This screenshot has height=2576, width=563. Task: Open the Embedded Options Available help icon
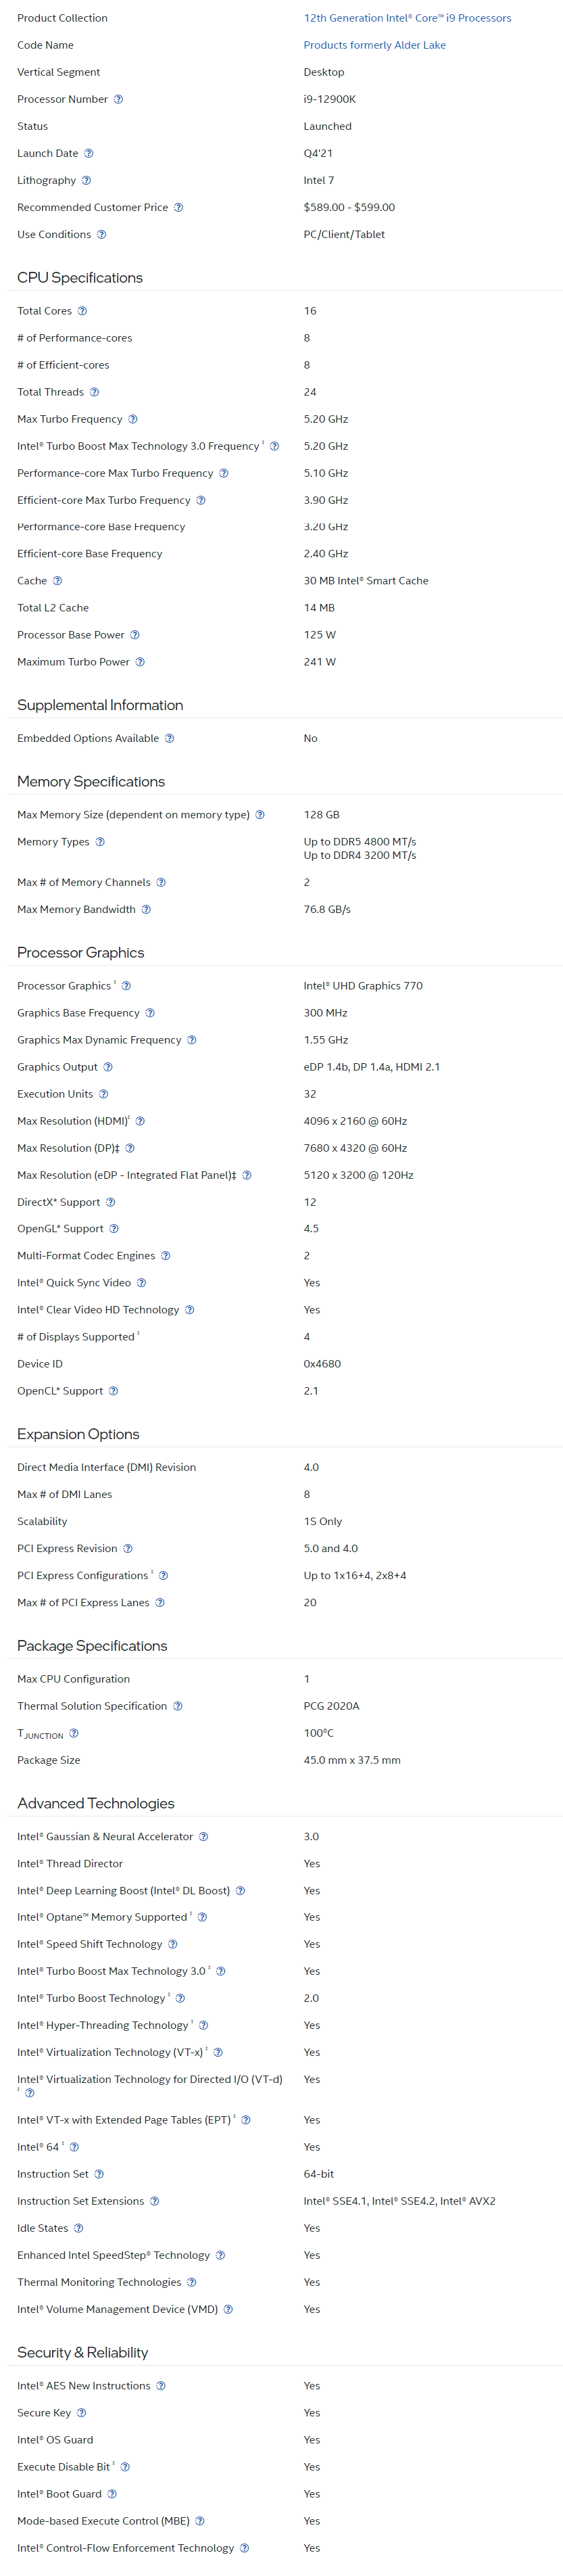[x=169, y=738]
